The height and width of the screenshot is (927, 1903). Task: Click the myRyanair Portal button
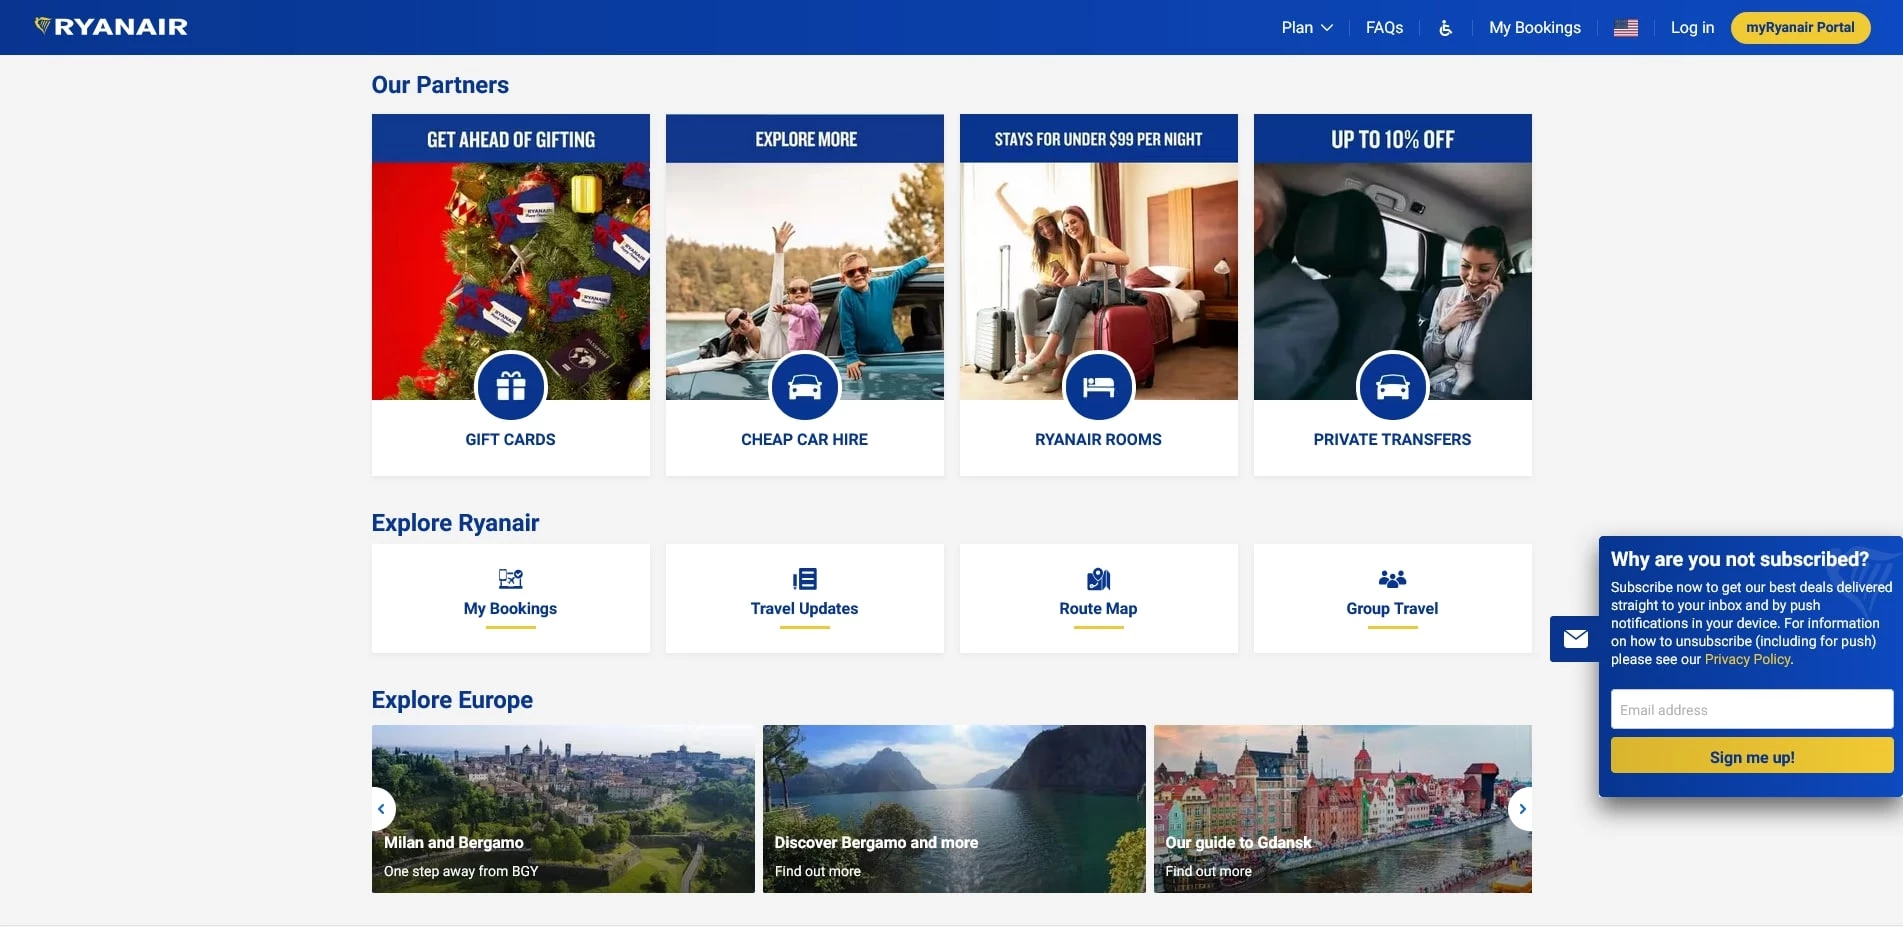[1799, 28]
